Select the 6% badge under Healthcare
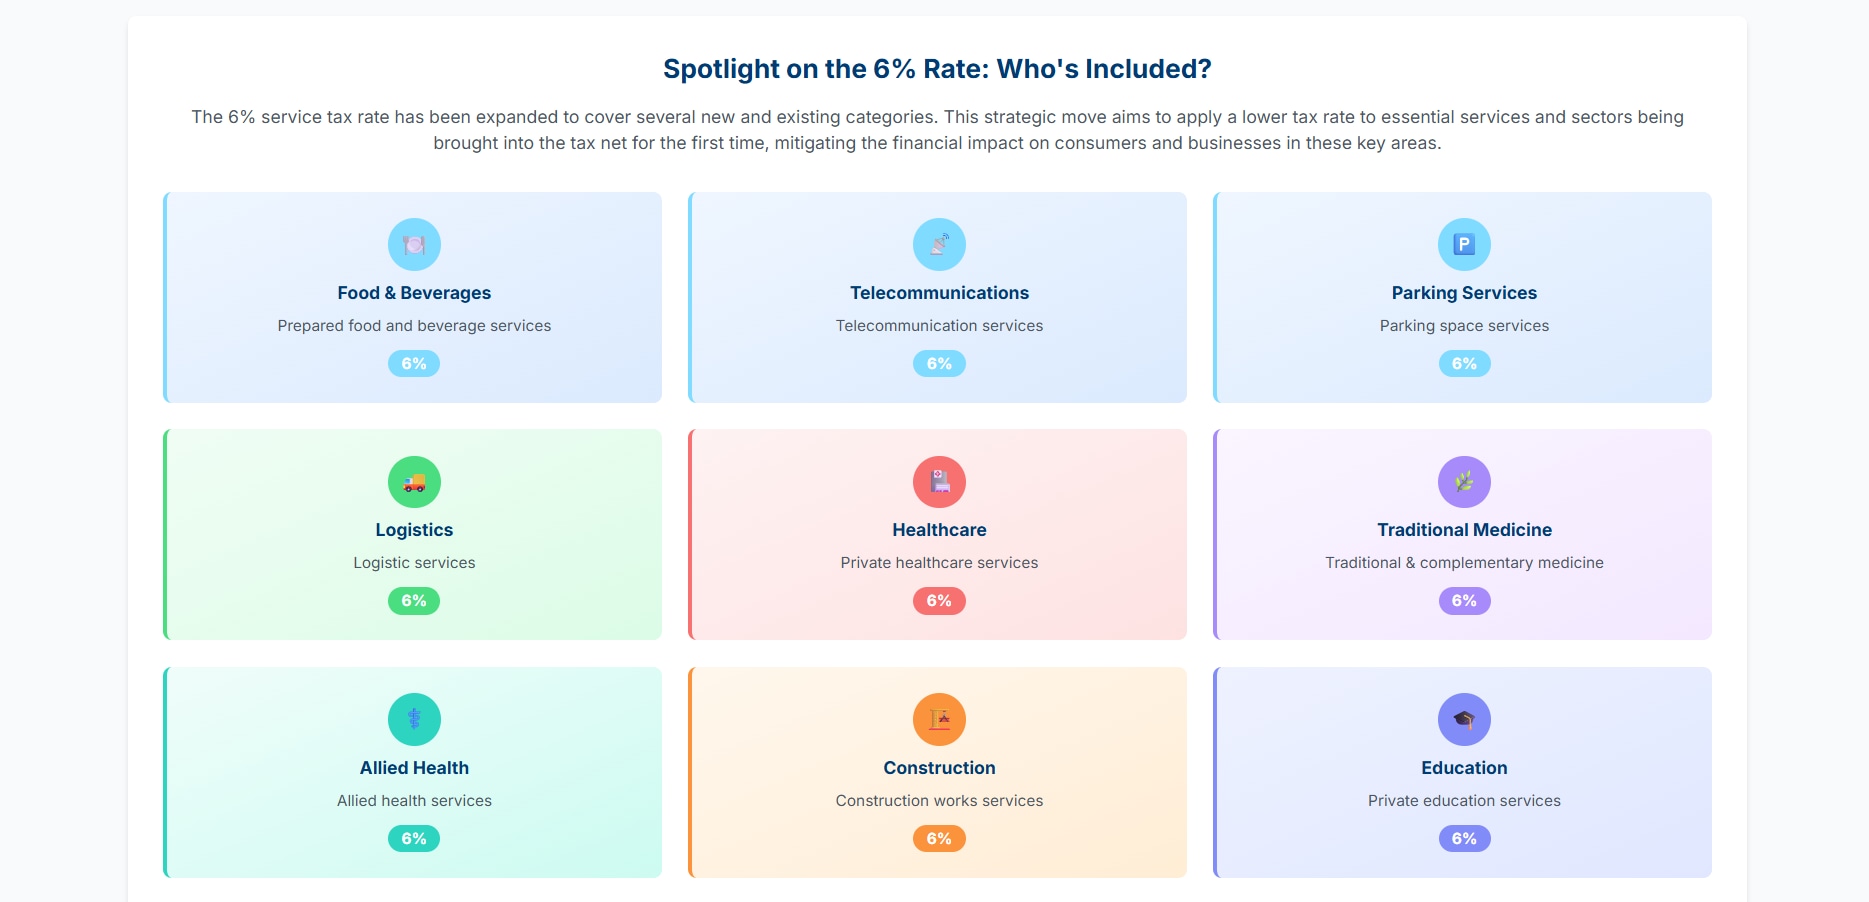This screenshot has height=902, width=1869. pyautogui.click(x=939, y=601)
